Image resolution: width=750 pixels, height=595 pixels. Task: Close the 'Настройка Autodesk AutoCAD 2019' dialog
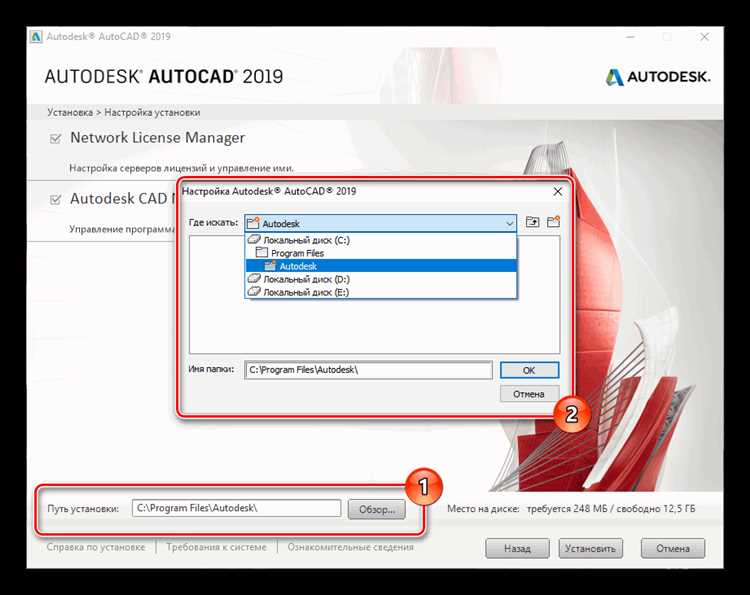pos(558,191)
